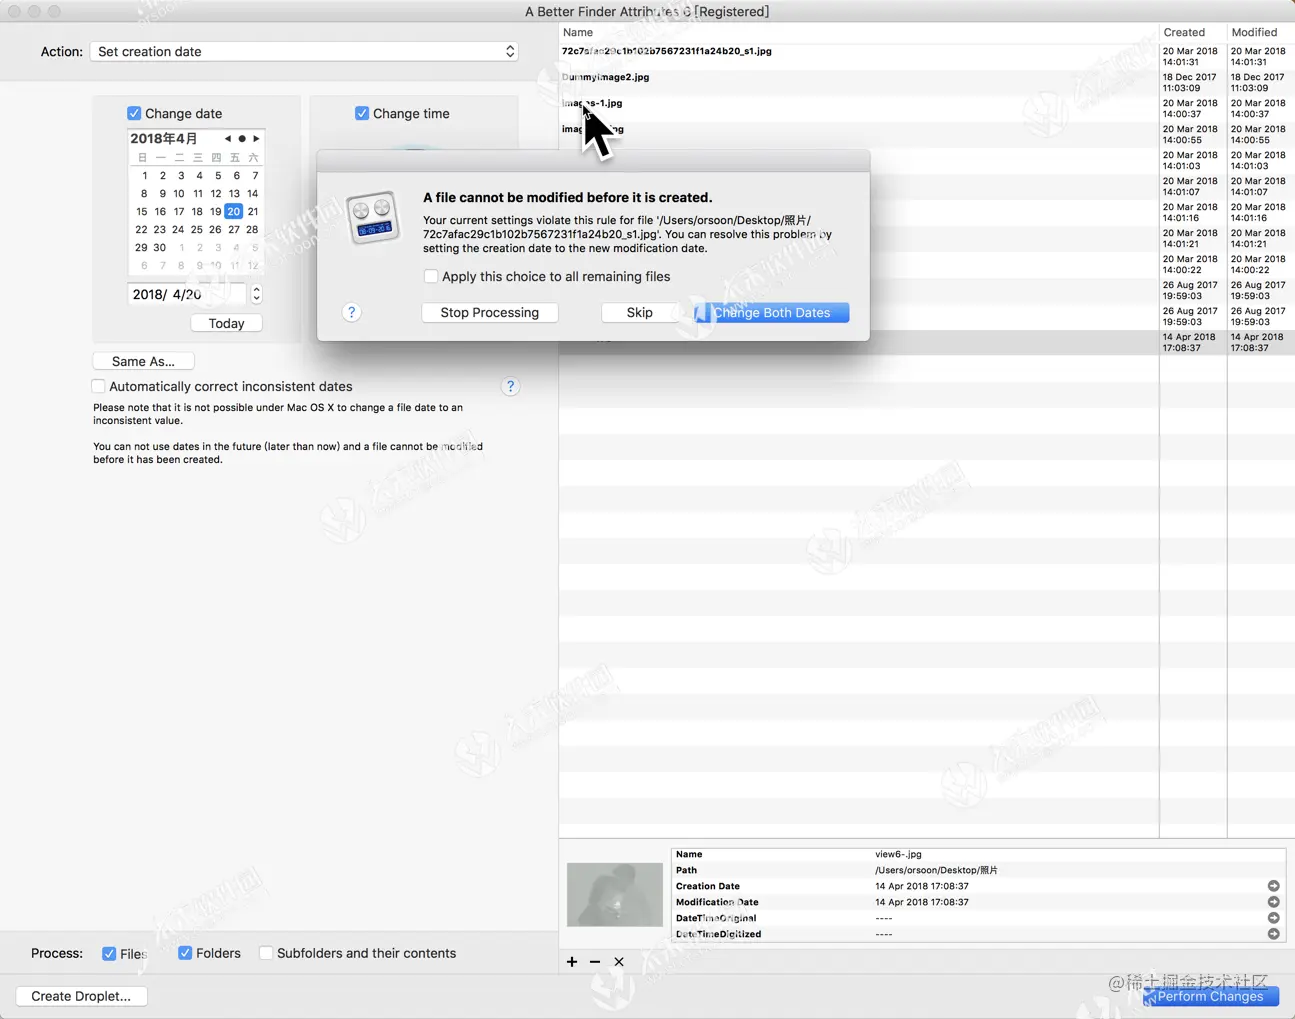Go to next month in calendar
1295x1019 pixels.
click(x=256, y=139)
